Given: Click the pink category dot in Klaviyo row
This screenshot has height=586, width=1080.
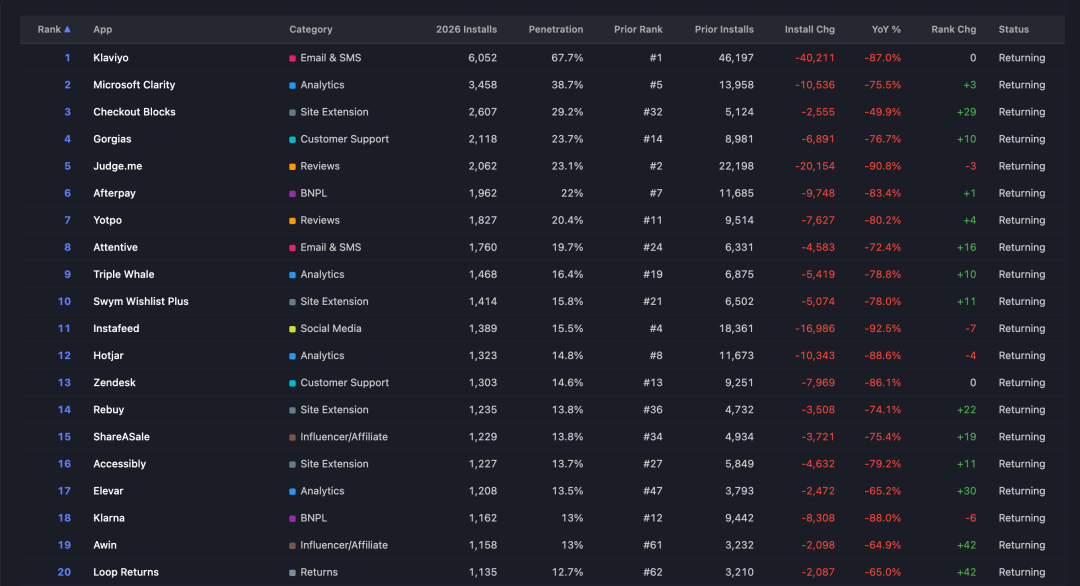Looking at the screenshot, I should [293, 59].
